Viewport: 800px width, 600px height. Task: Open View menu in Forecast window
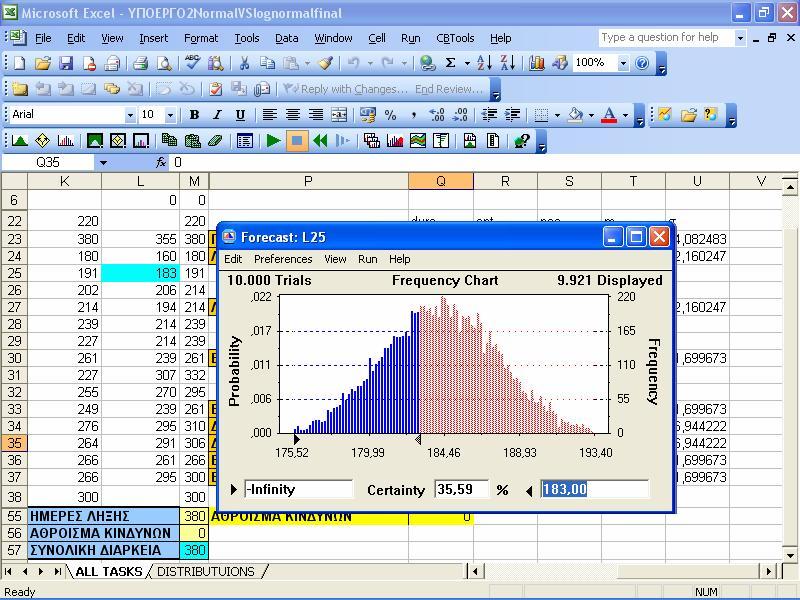(x=335, y=259)
